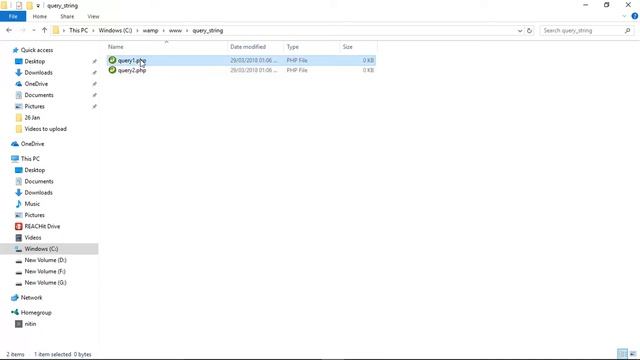Image resolution: width=640 pixels, height=360 pixels.
Task: Sort by the Name column header
Action: [x=167, y=47]
